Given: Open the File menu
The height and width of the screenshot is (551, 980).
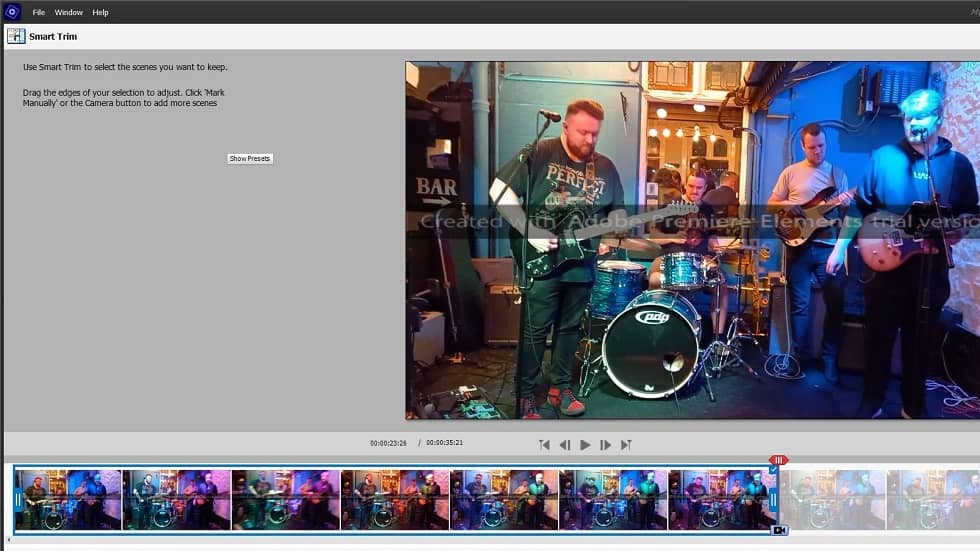Looking at the screenshot, I should click(x=39, y=12).
